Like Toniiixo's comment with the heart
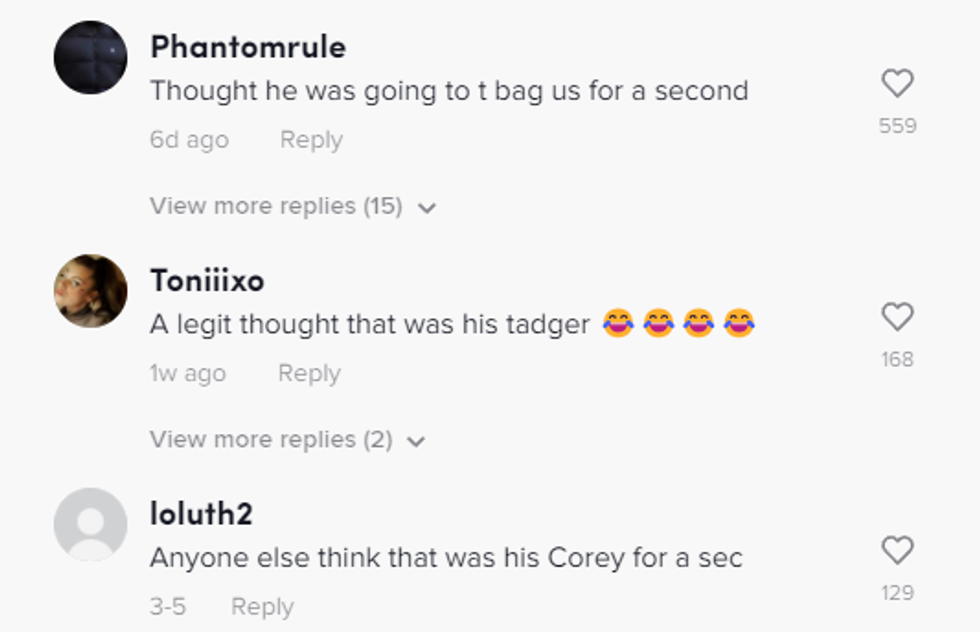This screenshot has height=632, width=980. click(897, 317)
